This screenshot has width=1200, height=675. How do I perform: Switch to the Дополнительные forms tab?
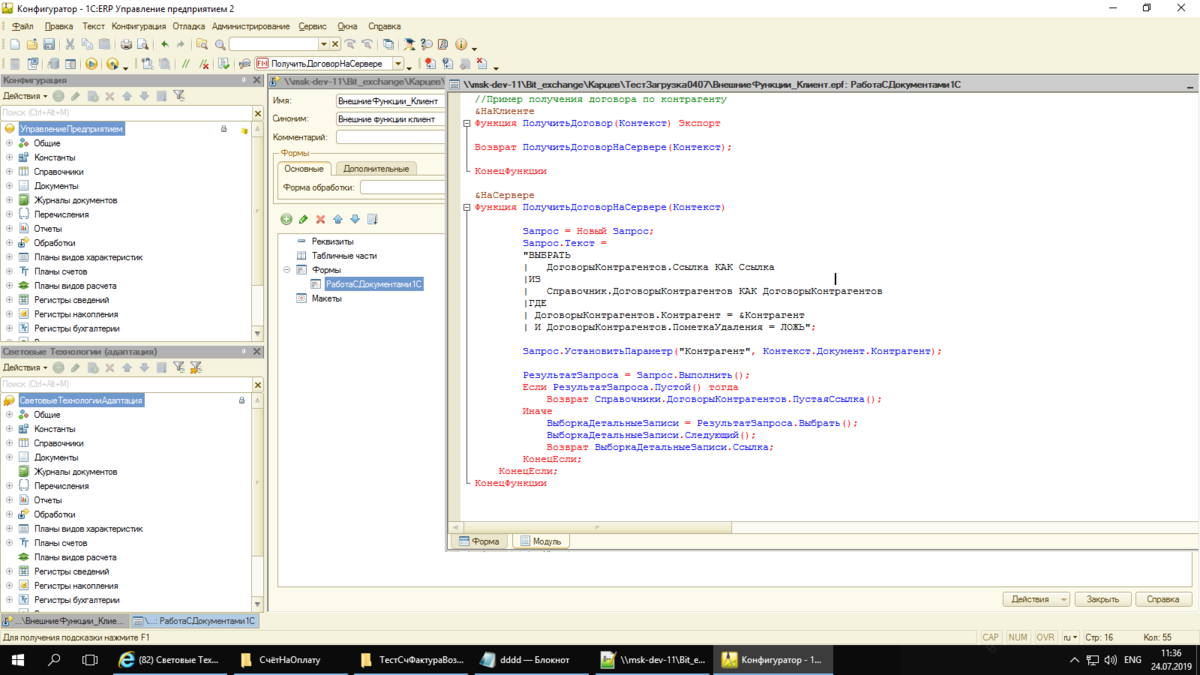click(376, 169)
